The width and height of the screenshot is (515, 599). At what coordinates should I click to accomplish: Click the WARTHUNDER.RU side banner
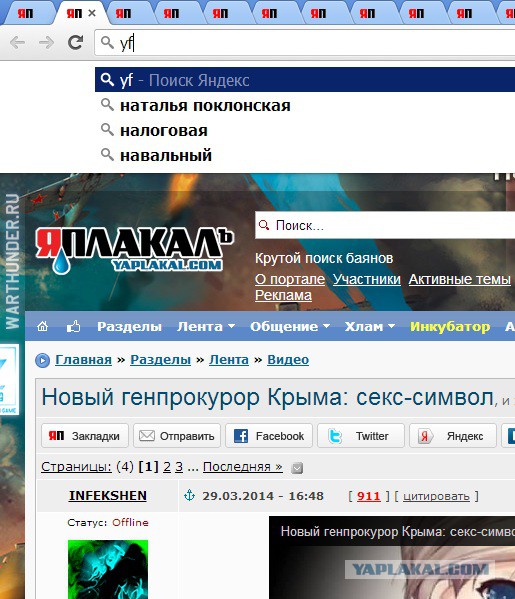tap(12, 261)
